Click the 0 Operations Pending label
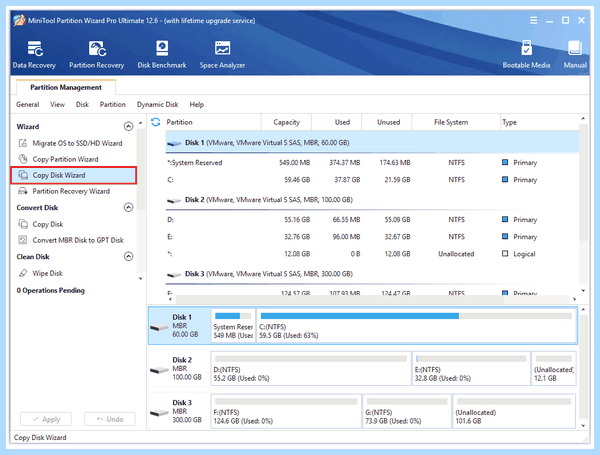Screen dimensions: 600x455 51,290
